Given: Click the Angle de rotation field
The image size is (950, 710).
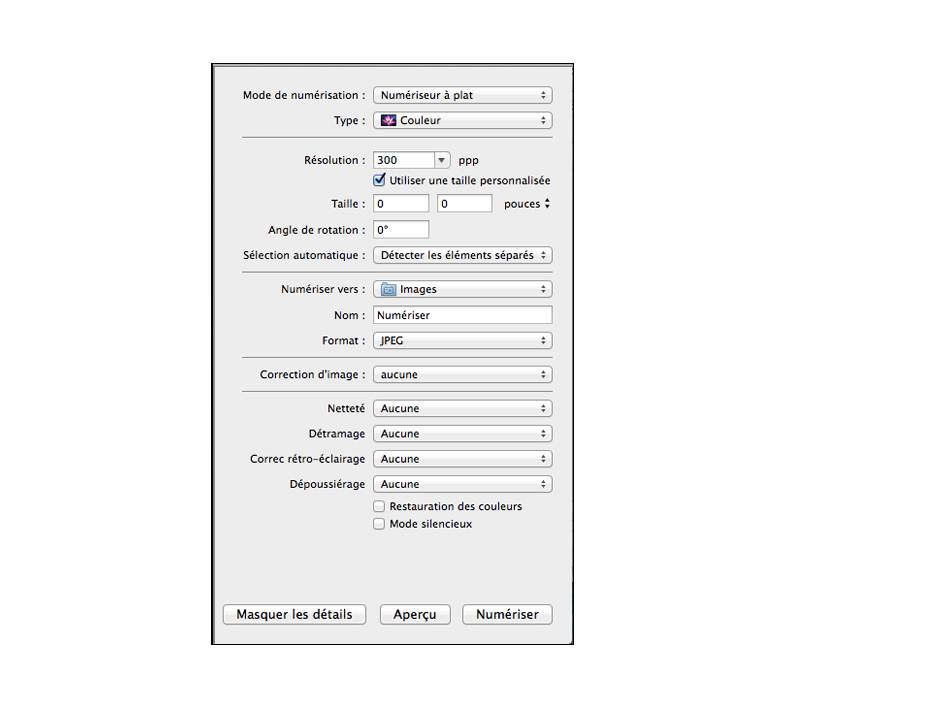Looking at the screenshot, I should click(x=401, y=230).
